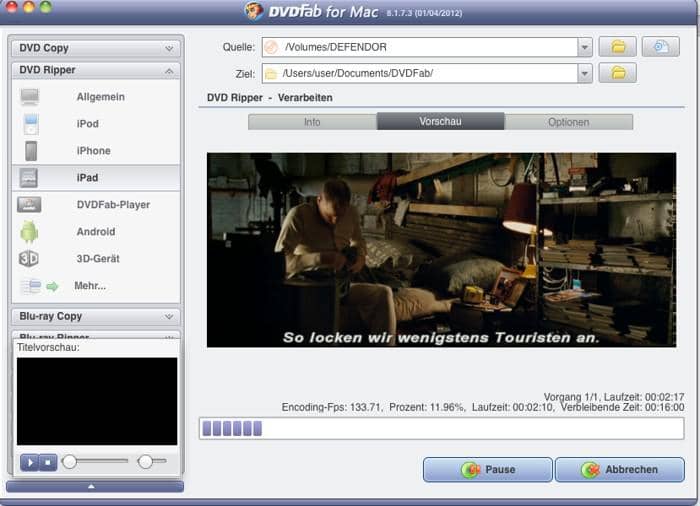This screenshot has height=506, width=700.
Task: Select Android profile label
Action: tap(96, 232)
